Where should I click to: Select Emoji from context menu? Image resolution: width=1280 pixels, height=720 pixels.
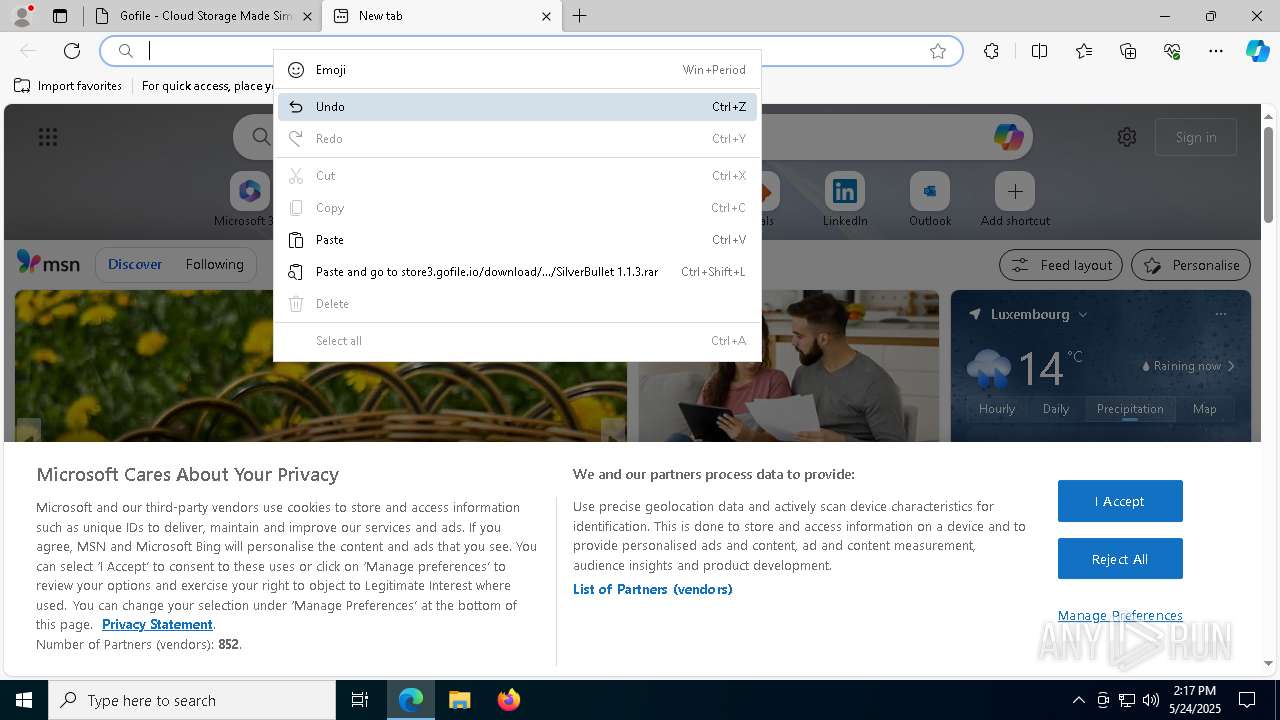(x=517, y=70)
